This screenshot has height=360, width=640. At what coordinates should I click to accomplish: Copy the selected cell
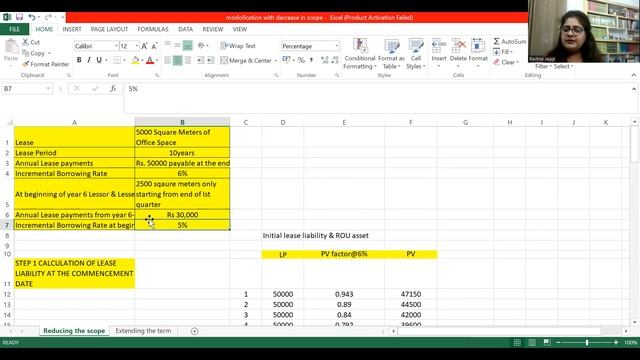[x=33, y=53]
